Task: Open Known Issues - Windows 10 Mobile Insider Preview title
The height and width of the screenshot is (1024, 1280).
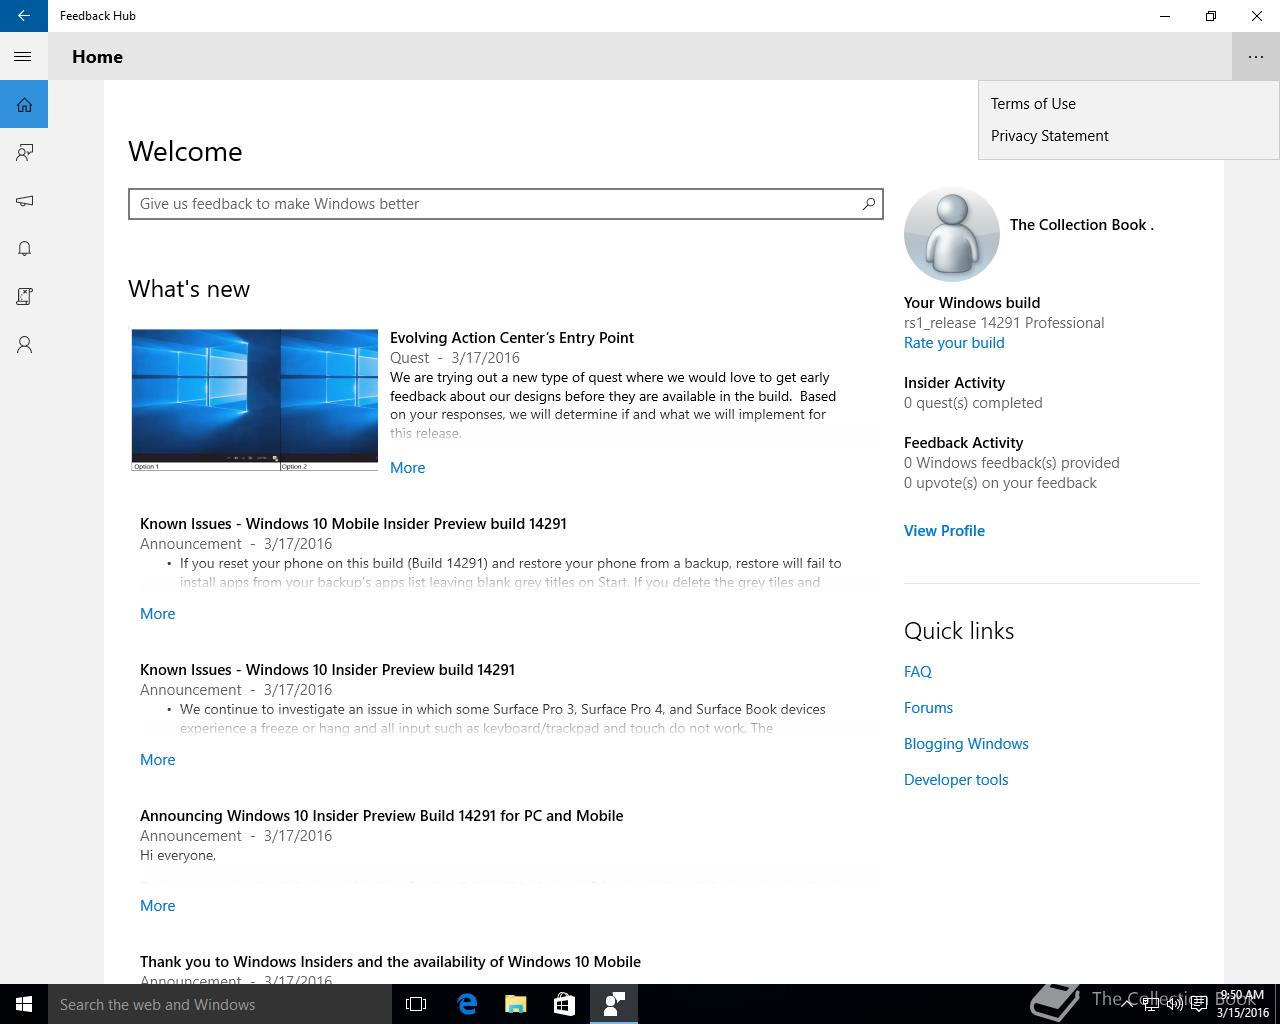Action: (x=353, y=524)
